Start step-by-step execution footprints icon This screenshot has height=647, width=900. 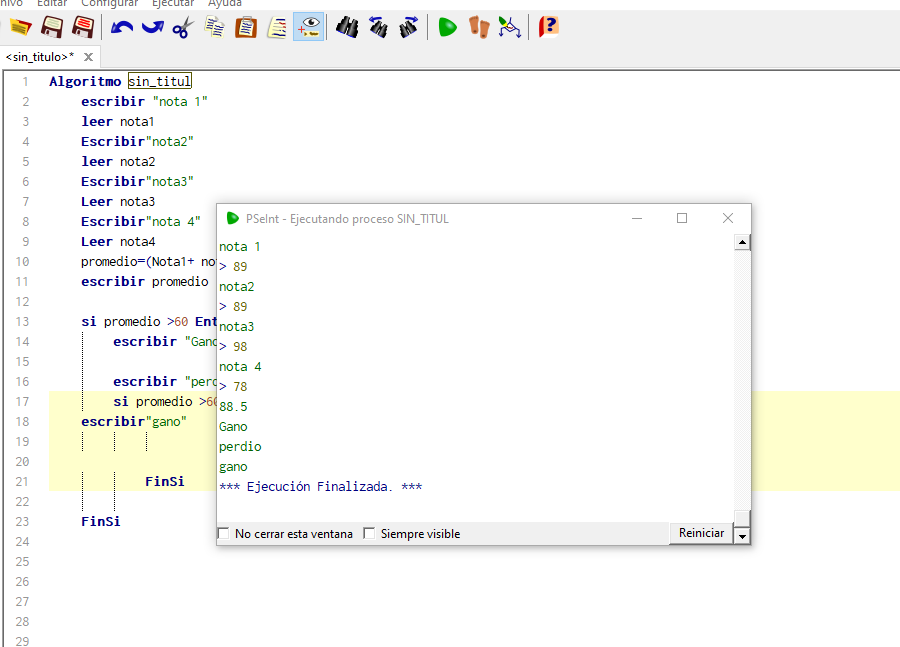(x=479, y=27)
